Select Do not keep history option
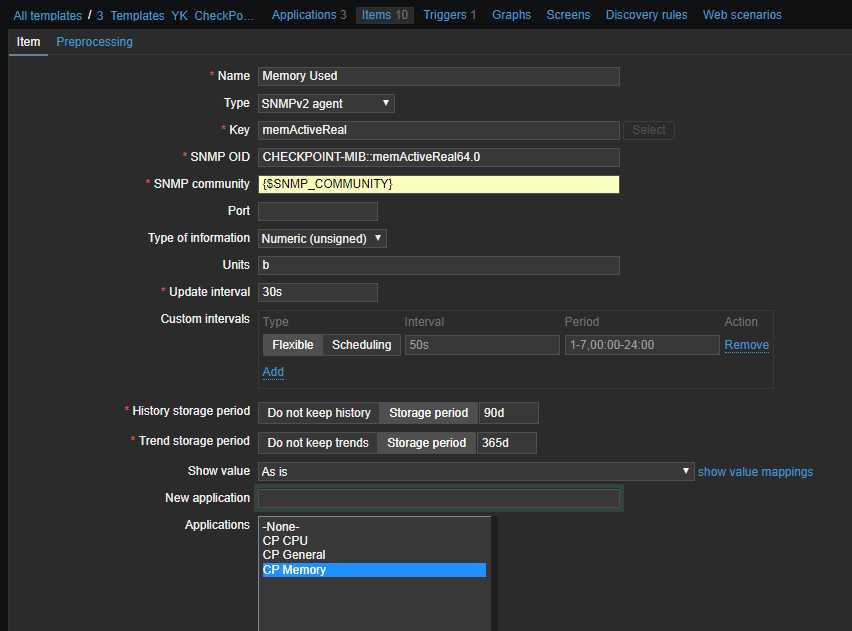 tap(319, 413)
